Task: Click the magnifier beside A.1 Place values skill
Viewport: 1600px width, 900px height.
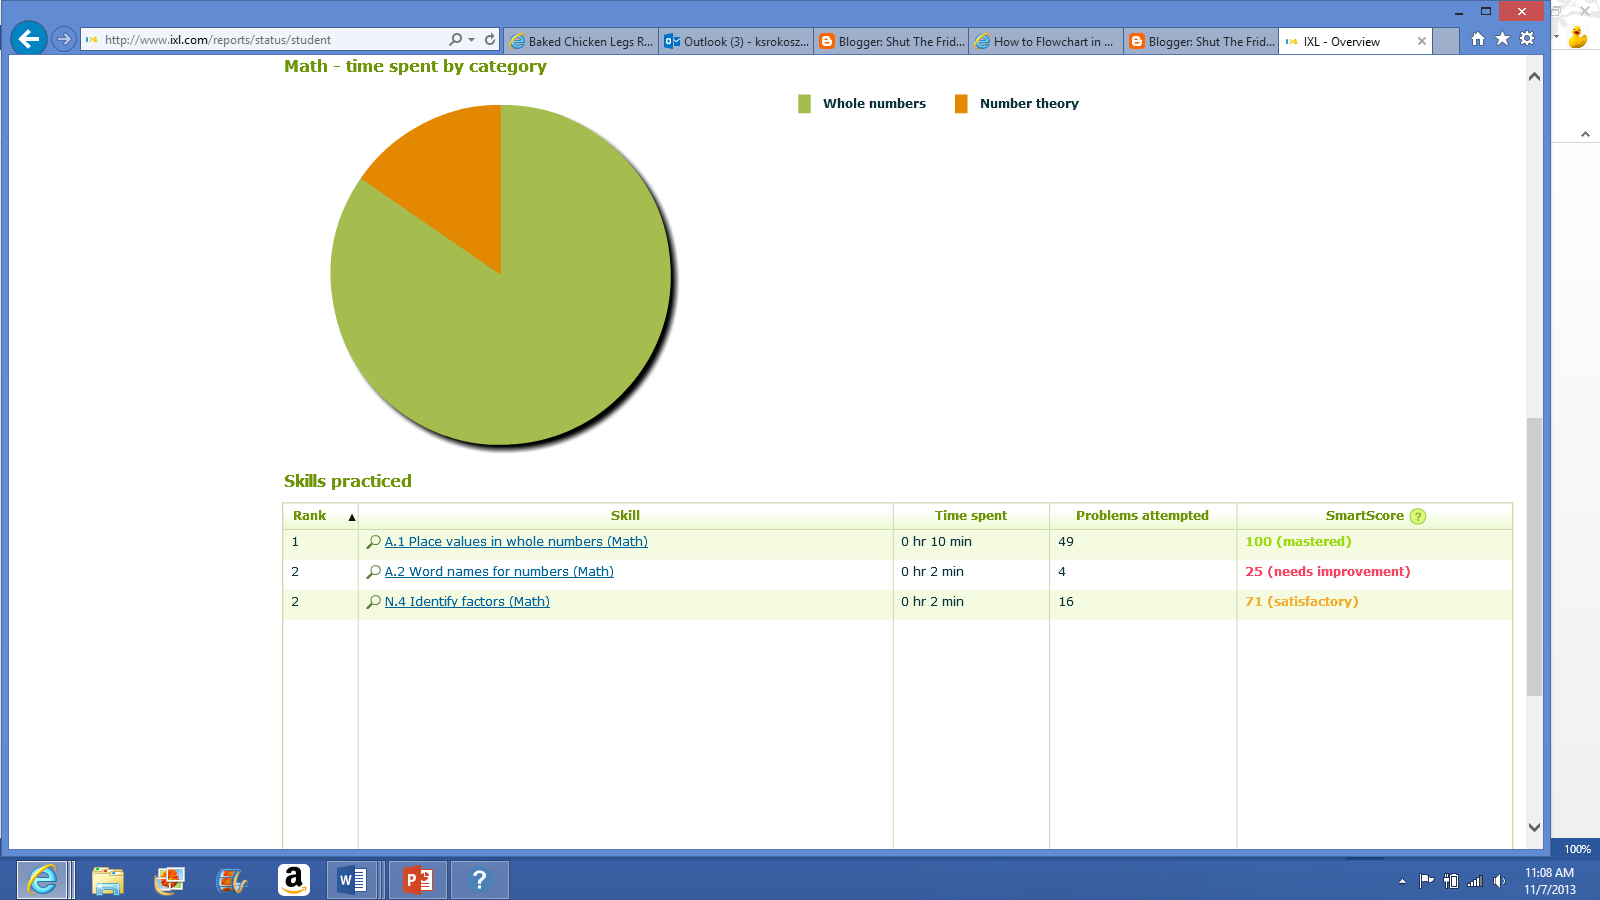Action: 374,541
